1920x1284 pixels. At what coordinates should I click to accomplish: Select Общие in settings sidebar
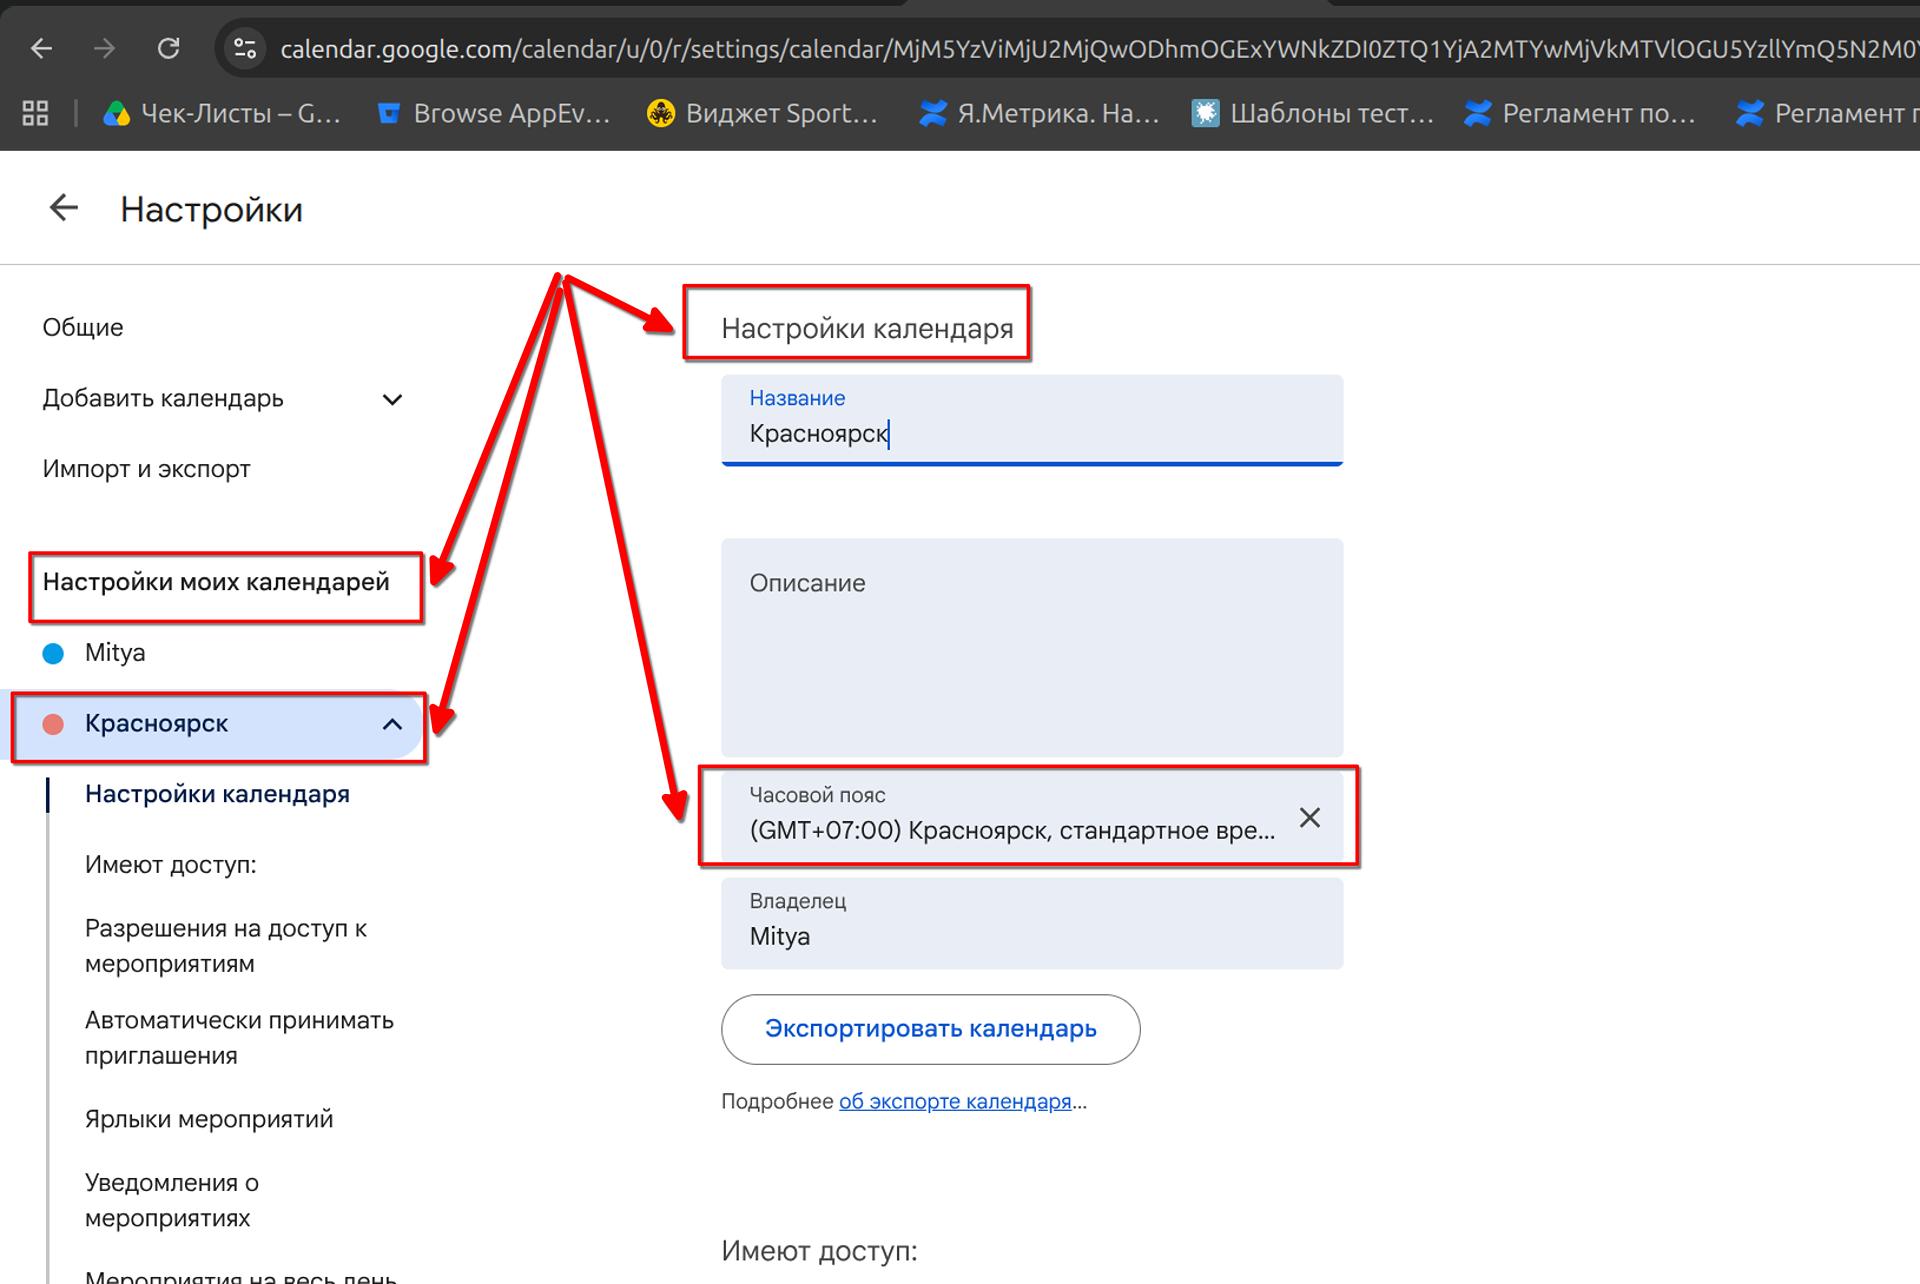[83, 327]
